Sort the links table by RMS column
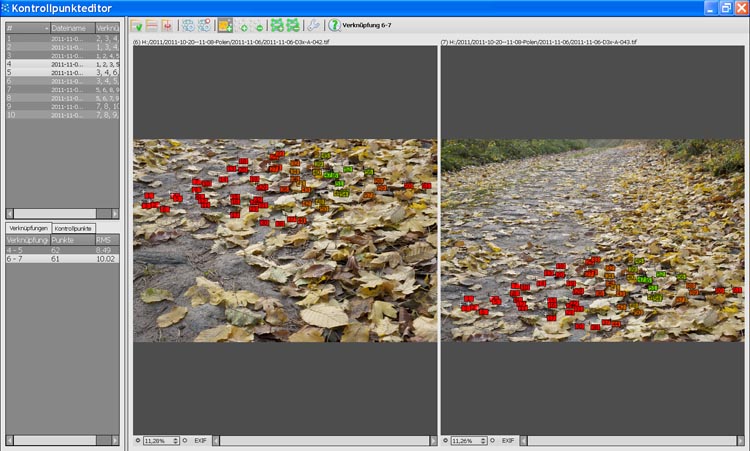750x451 pixels. [105, 240]
